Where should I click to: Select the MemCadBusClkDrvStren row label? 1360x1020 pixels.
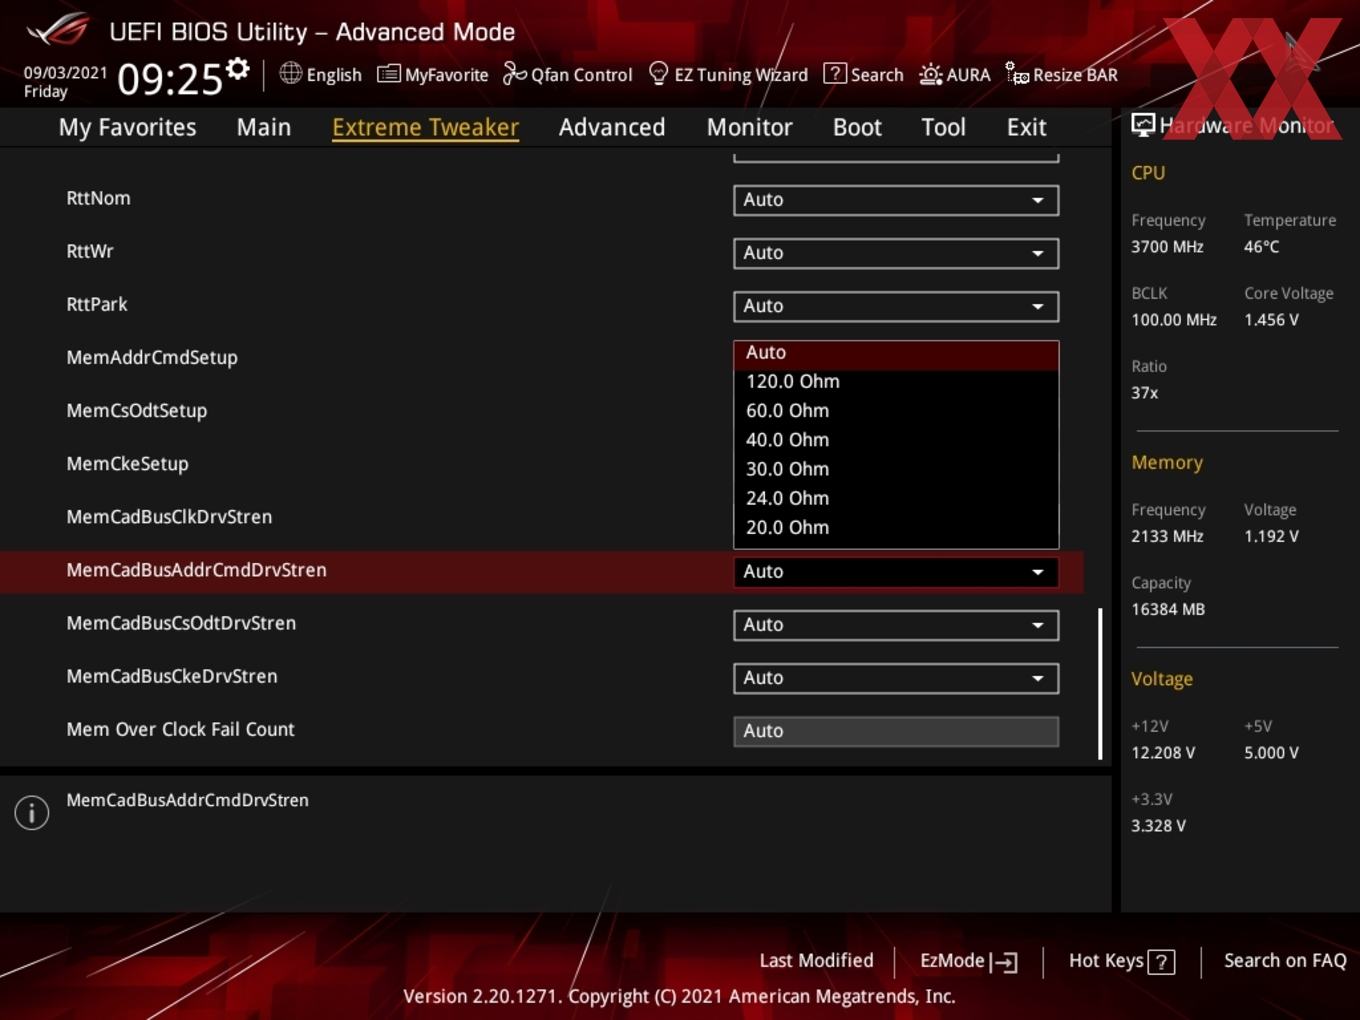(x=169, y=517)
